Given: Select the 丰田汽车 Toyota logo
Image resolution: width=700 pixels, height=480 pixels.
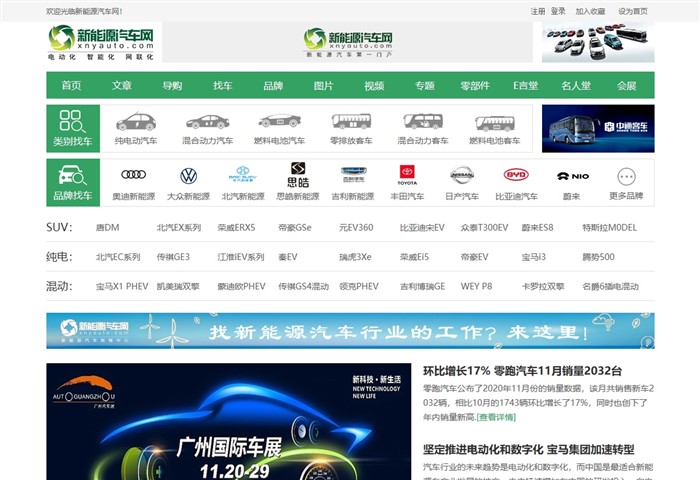Looking at the screenshot, I should click(x=407, y=175).
